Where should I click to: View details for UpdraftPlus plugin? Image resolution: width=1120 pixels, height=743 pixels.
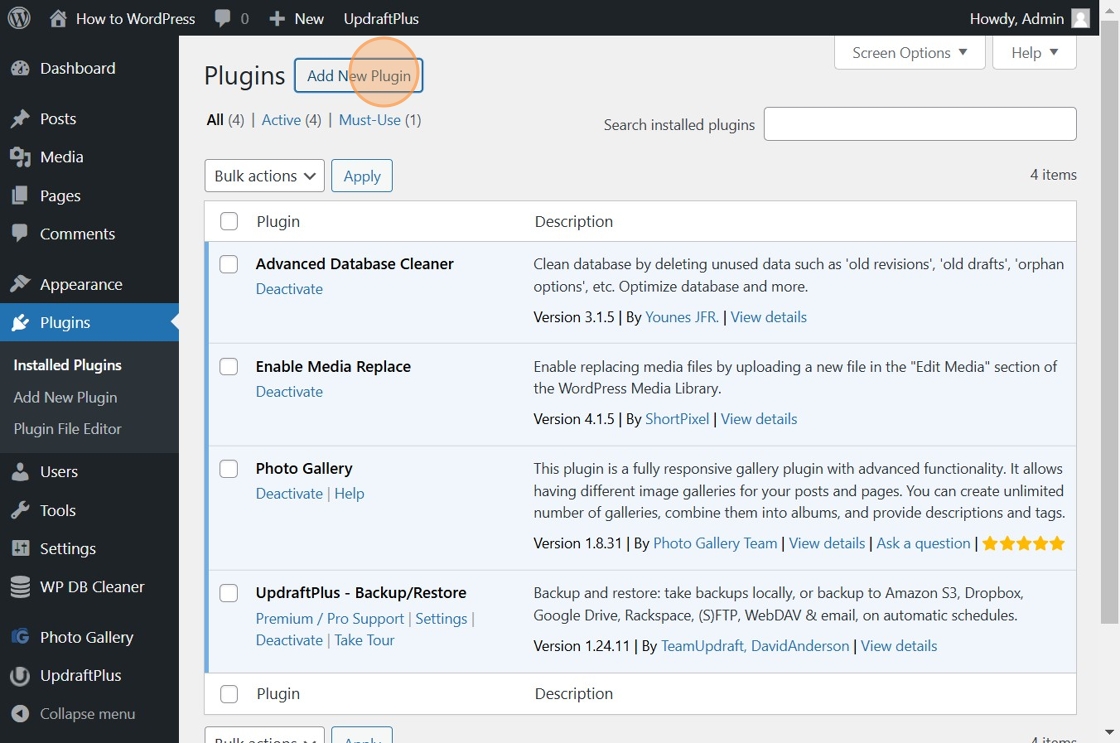pyautogui.click(x=899, y=646)
